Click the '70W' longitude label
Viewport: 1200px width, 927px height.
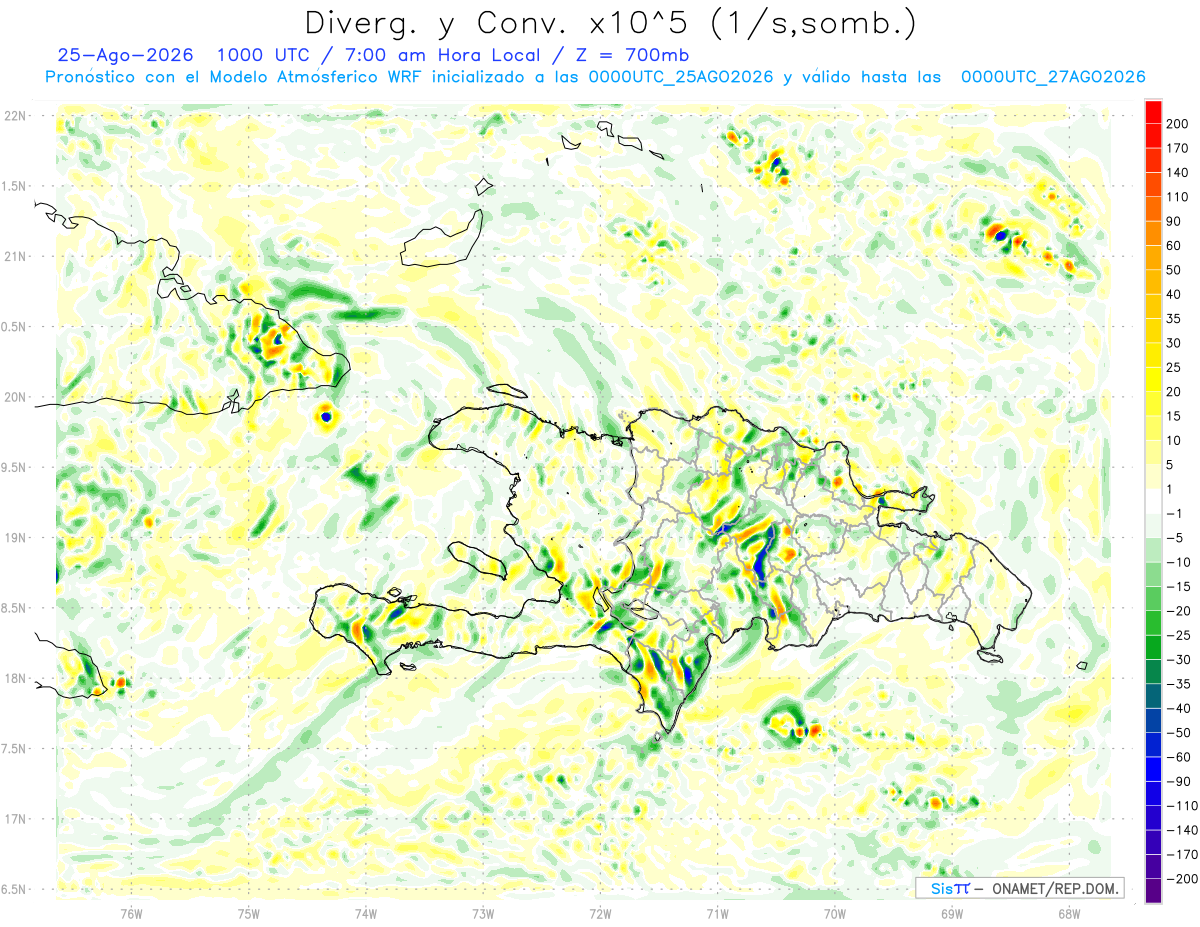(835, 913)
